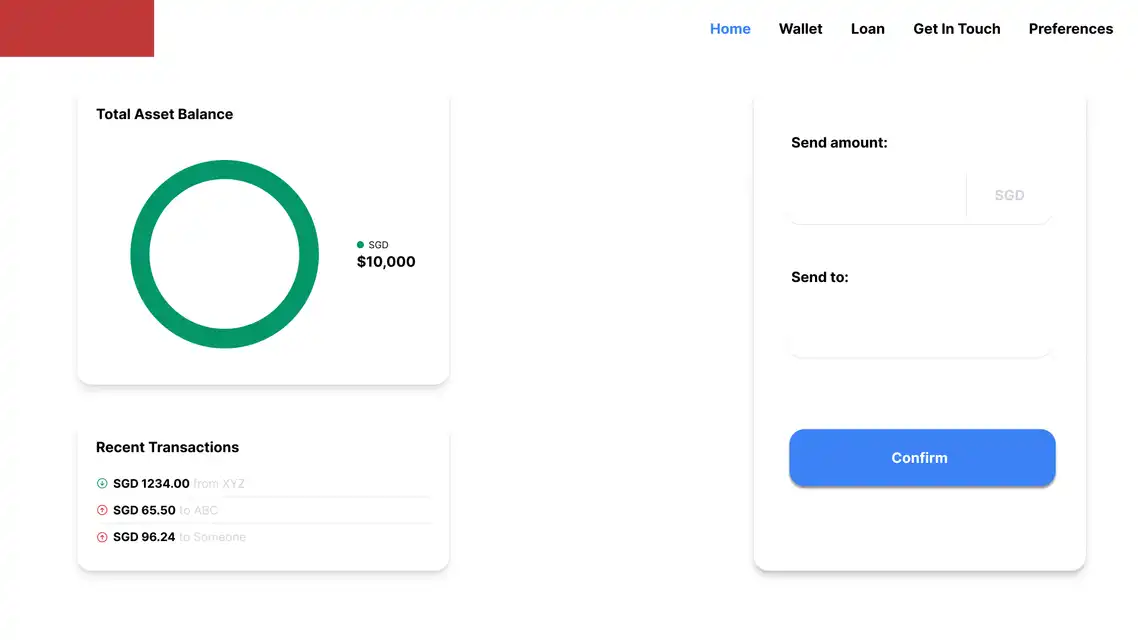Open the SGD currency selector
The height and width of the screenshot is (640, 1138).
1009,196
